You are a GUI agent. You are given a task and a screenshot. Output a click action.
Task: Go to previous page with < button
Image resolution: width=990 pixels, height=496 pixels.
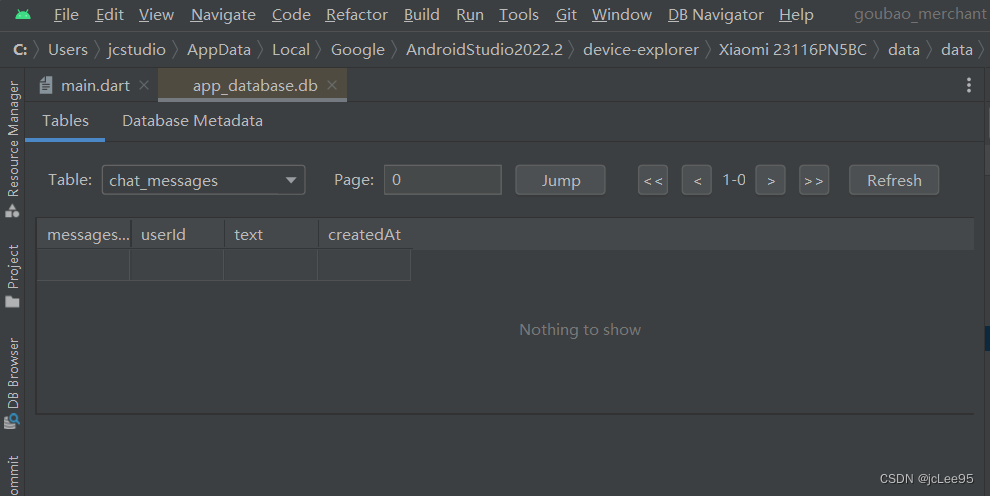point(697,180)
